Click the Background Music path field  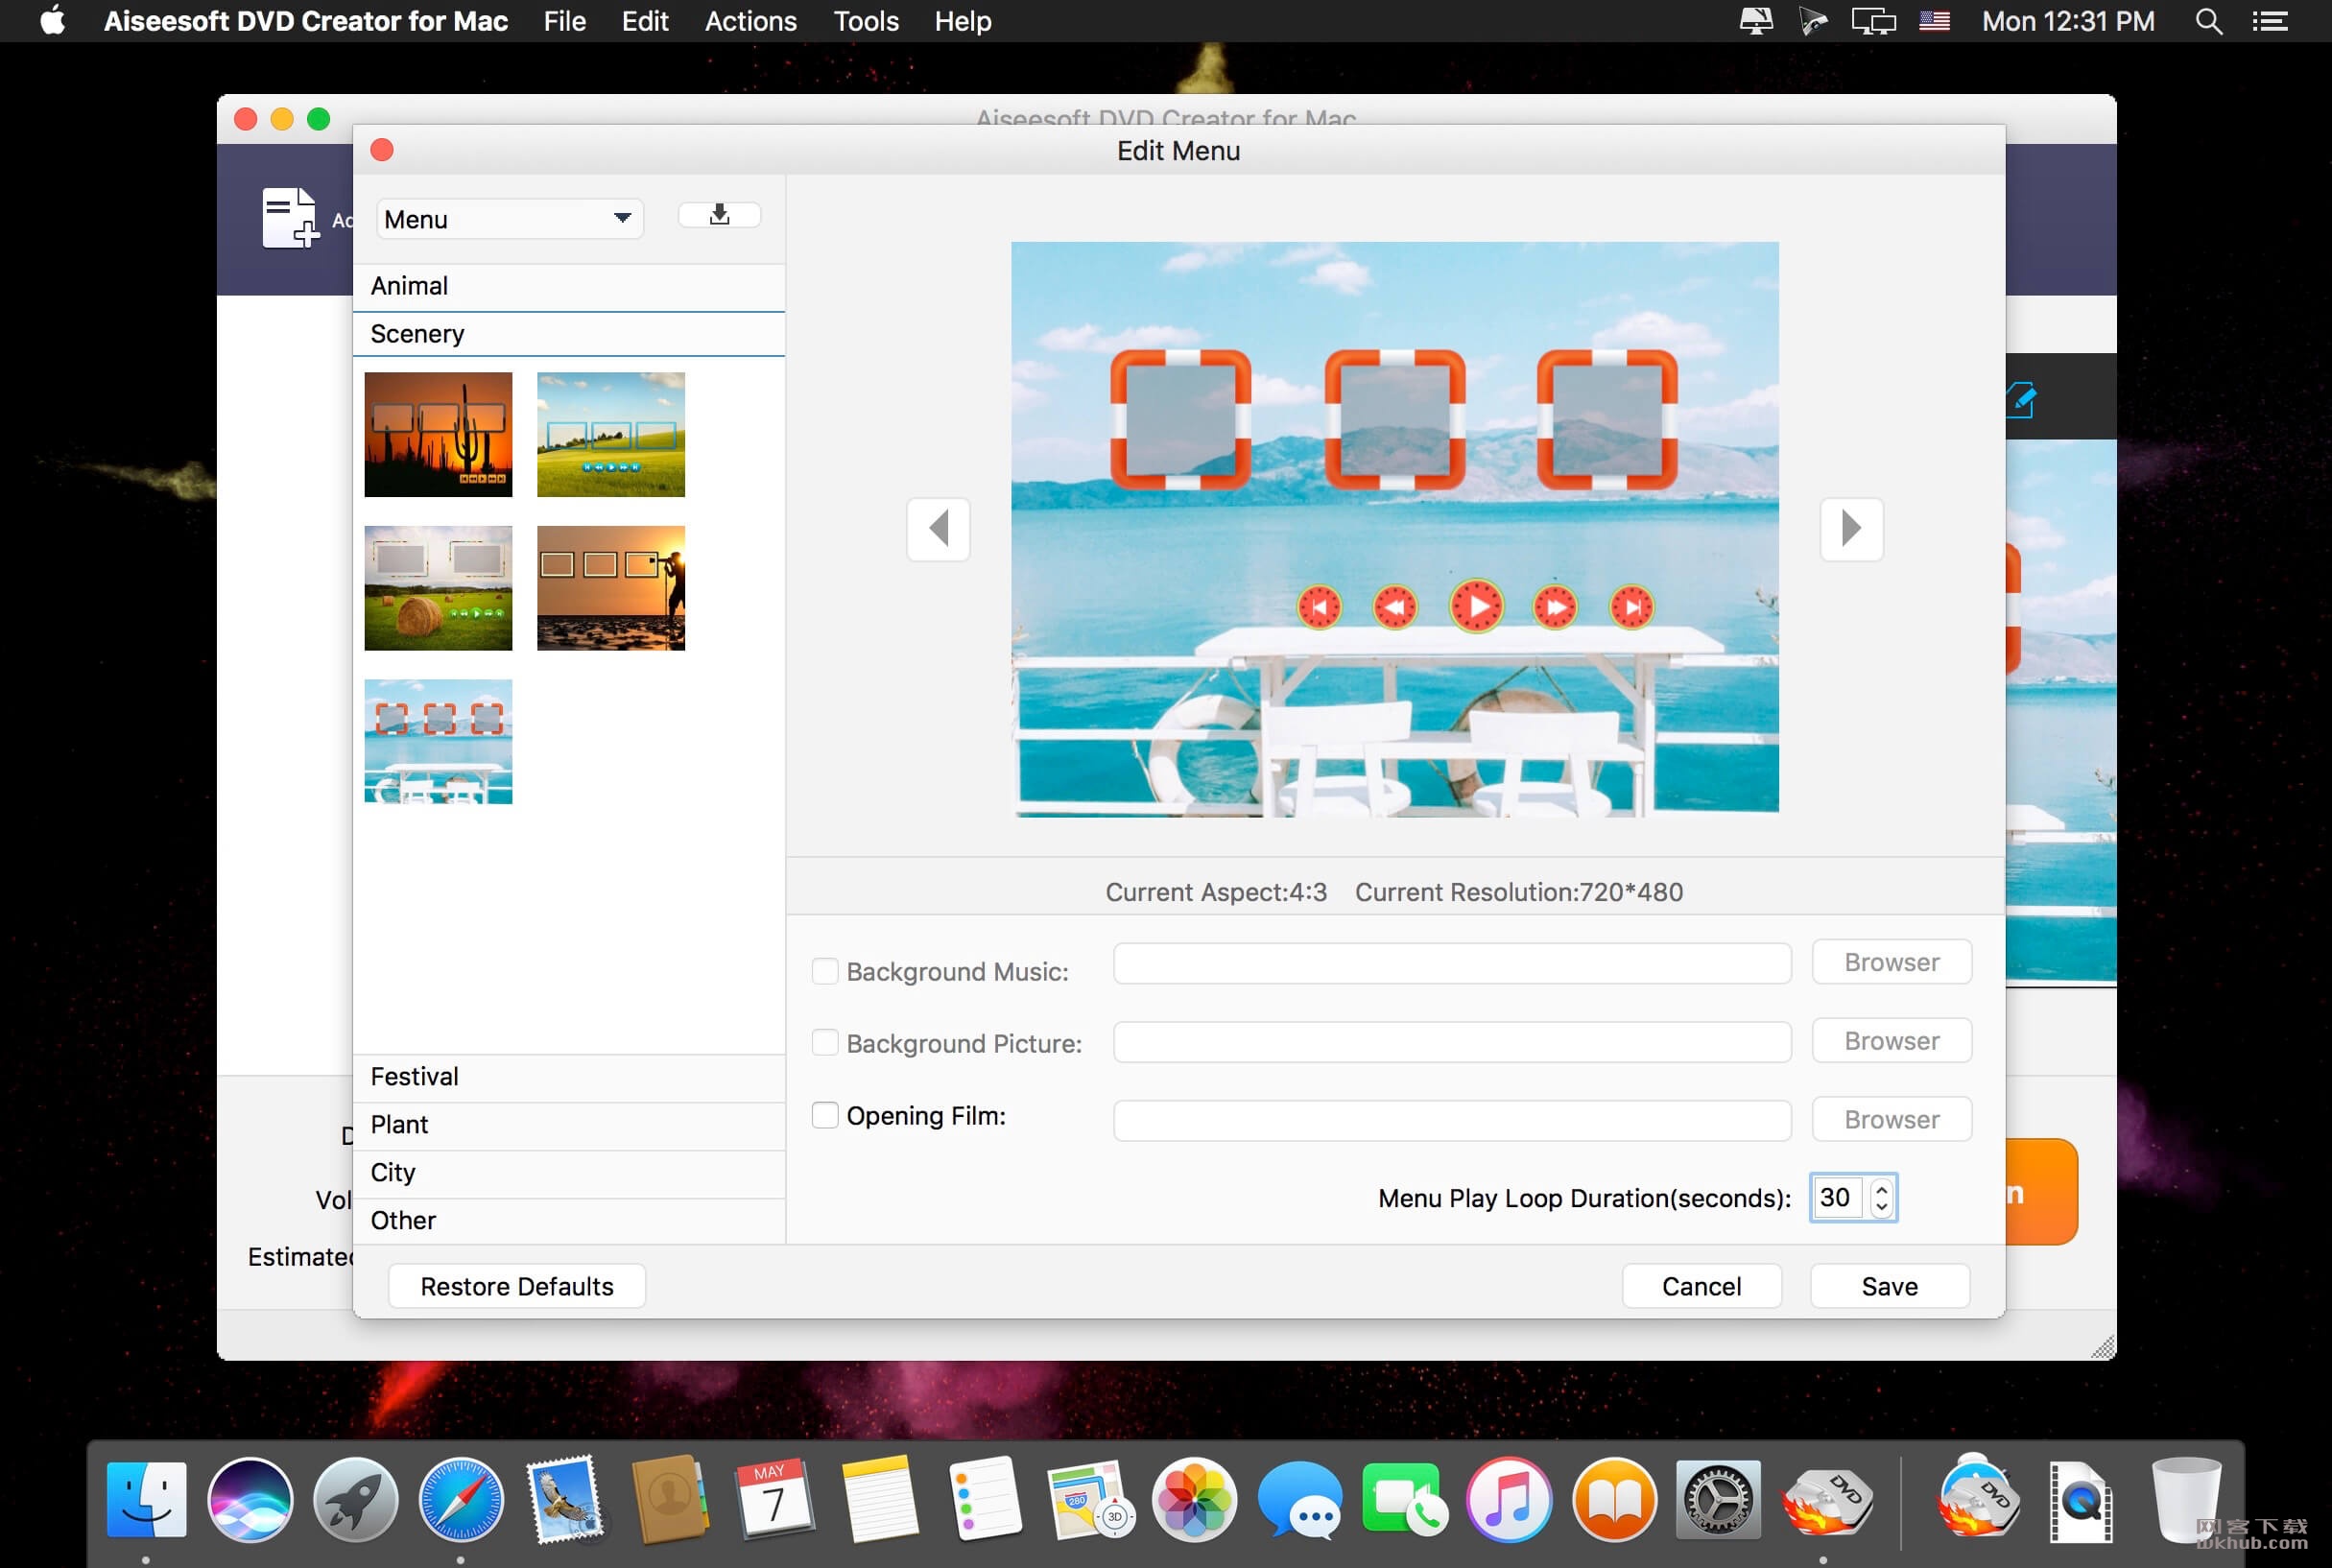point(1452,963)
